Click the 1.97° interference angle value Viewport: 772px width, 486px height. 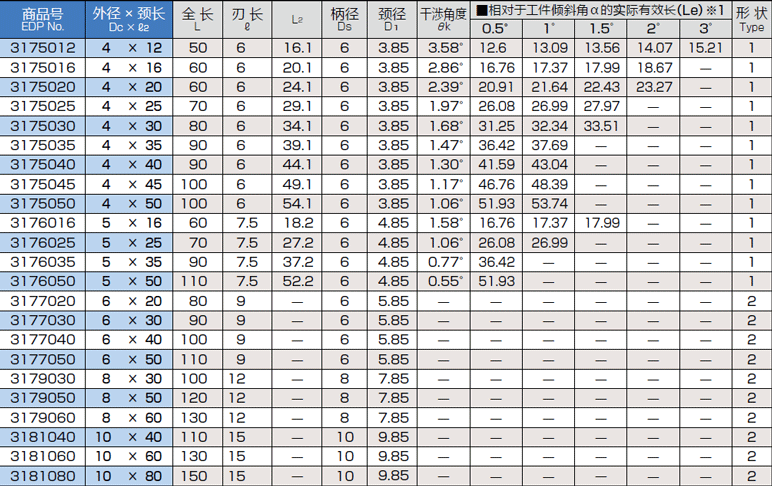coord(445,106)
